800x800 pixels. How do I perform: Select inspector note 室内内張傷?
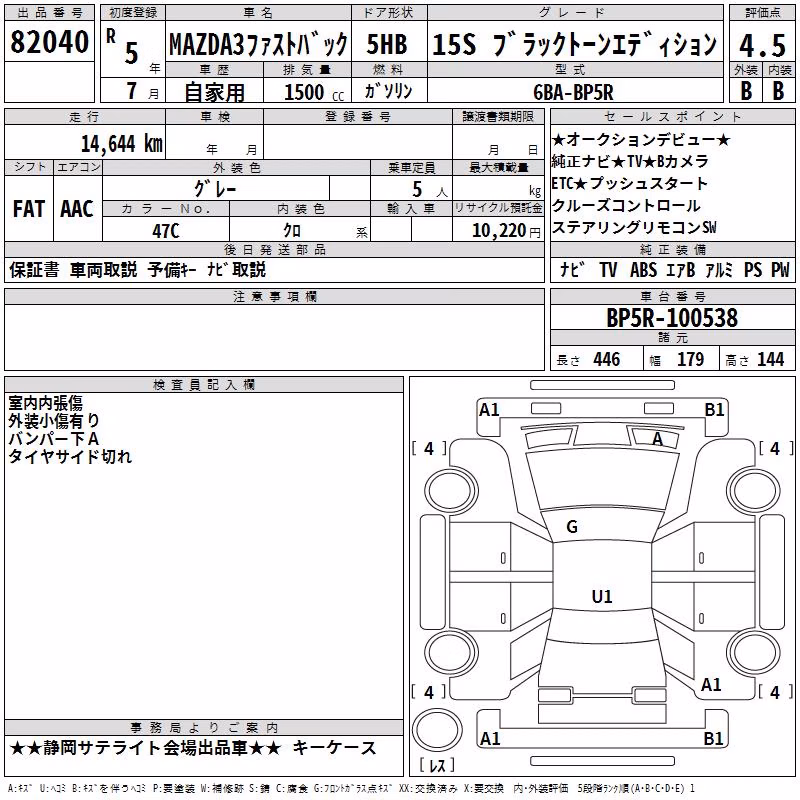[x=45, y=404]
